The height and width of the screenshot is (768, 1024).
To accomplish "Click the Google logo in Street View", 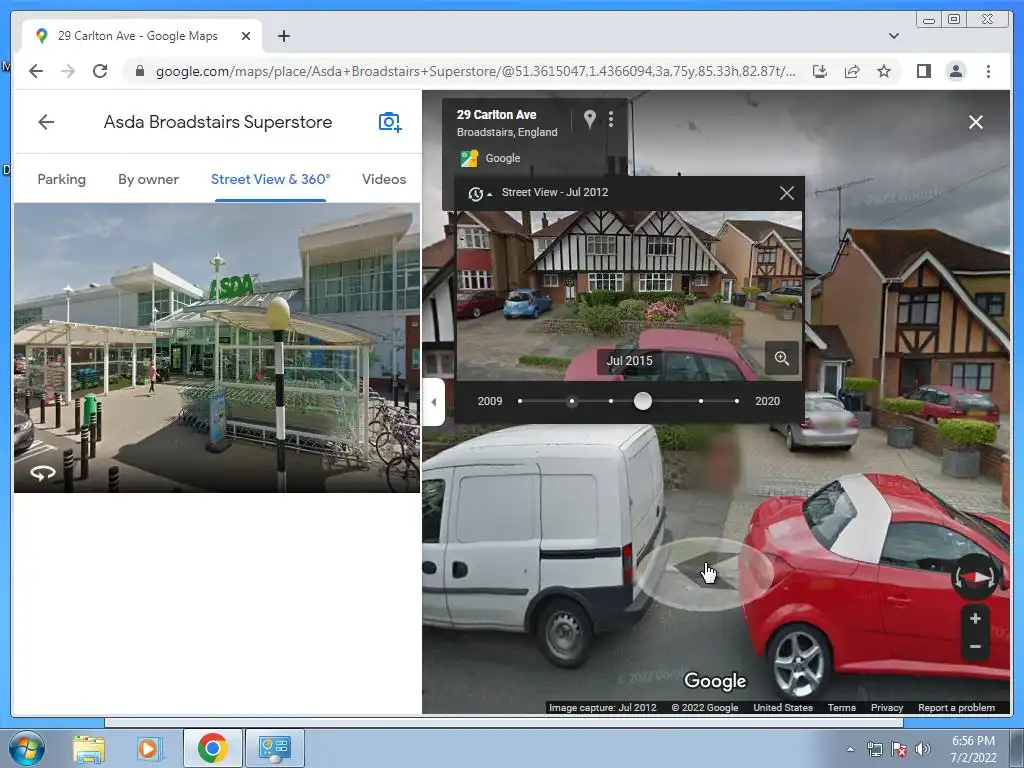I will click(x=714, y=681).
